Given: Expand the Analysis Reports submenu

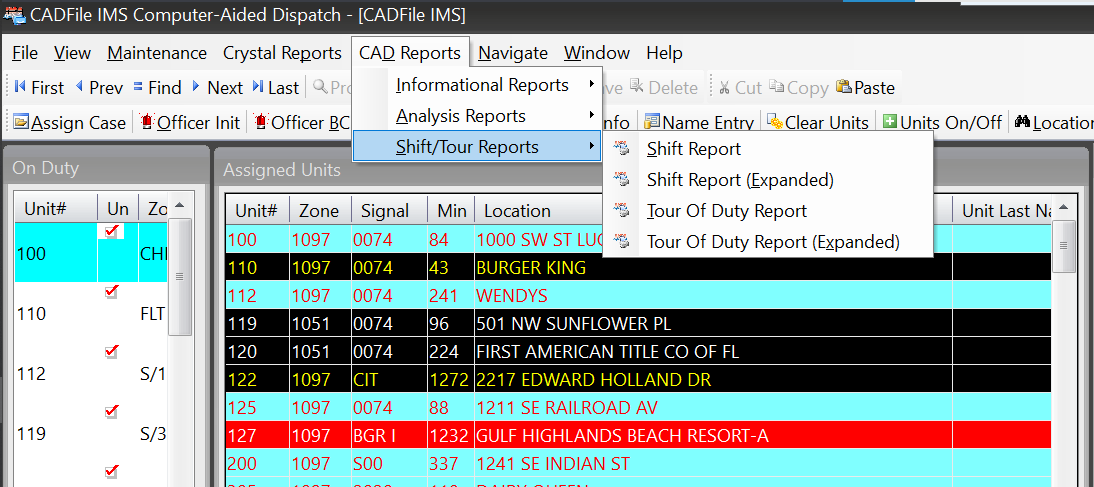Looking at the screenshot, I should [460, 117].
